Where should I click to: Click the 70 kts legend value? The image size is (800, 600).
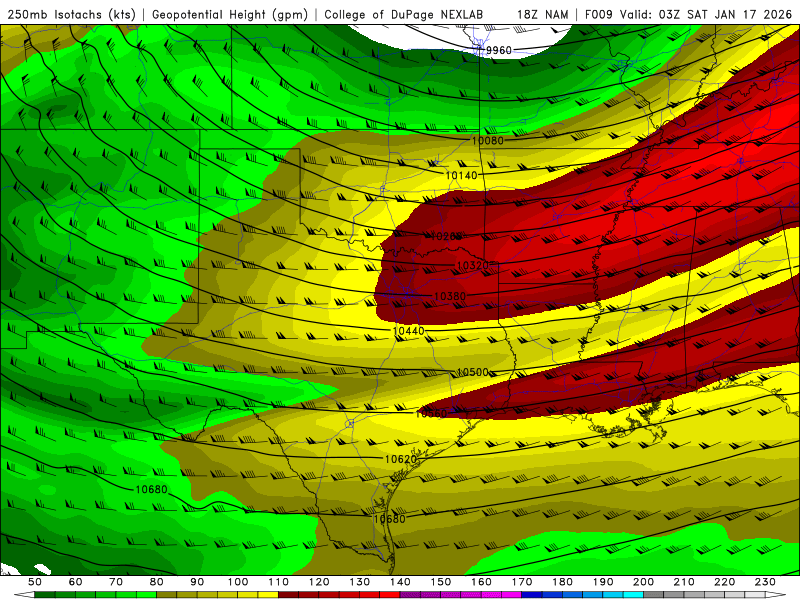pyautogui.click(x=116, y=582)
